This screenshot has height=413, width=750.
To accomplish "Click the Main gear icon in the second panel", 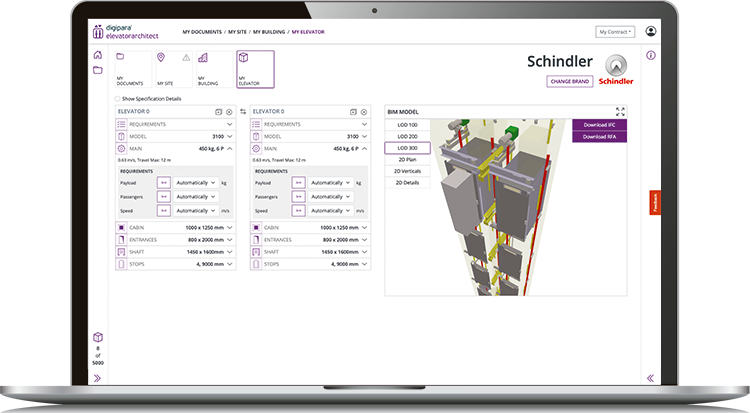I will tap(256, 149).
